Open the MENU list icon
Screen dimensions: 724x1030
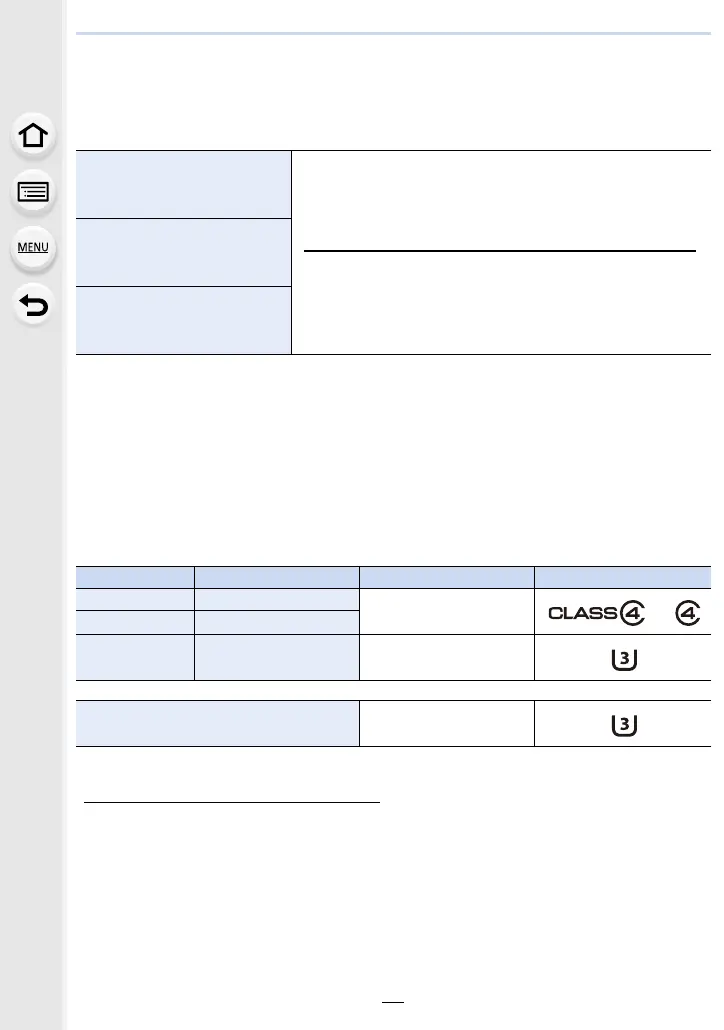tap(33, 248)
